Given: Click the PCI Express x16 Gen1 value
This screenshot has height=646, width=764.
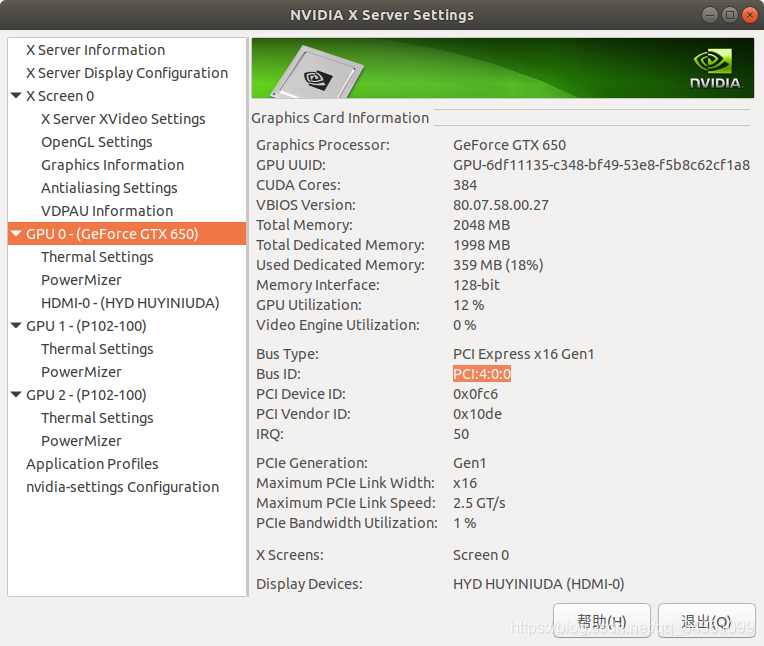Looking at the screenshot, I should 523,354.
